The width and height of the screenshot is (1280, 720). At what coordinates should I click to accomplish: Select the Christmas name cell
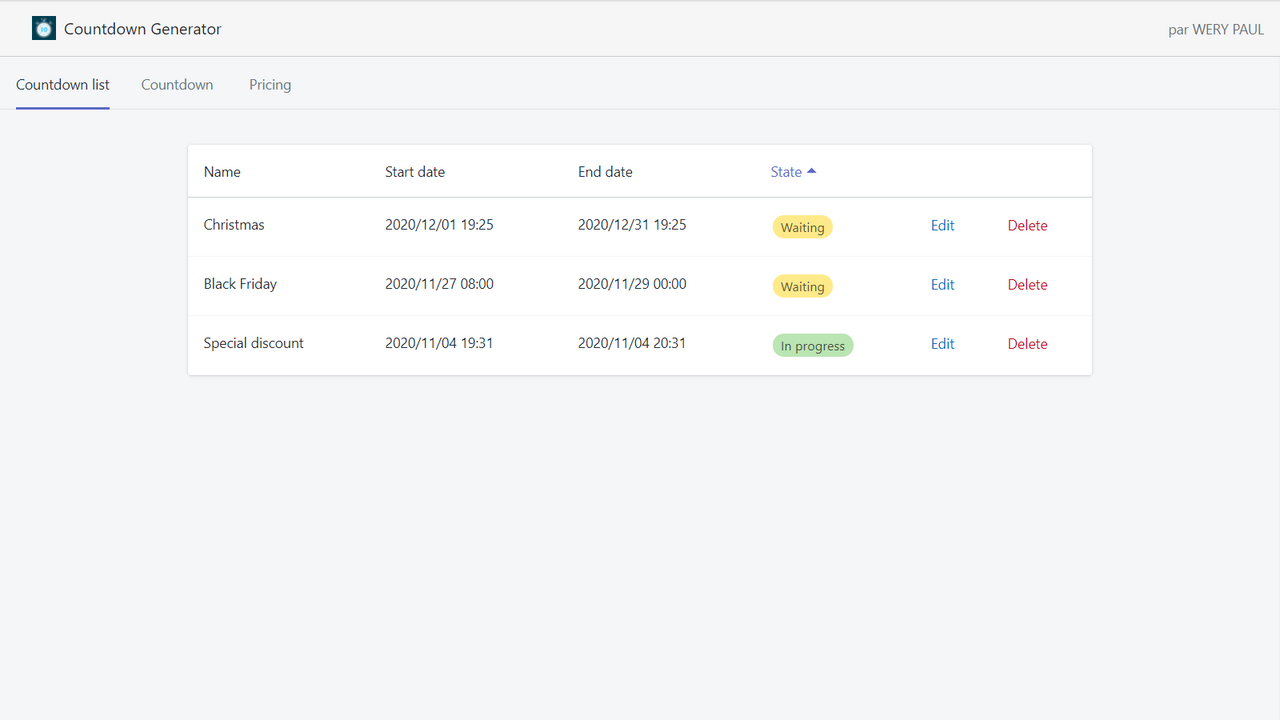(x=234, y=225)
